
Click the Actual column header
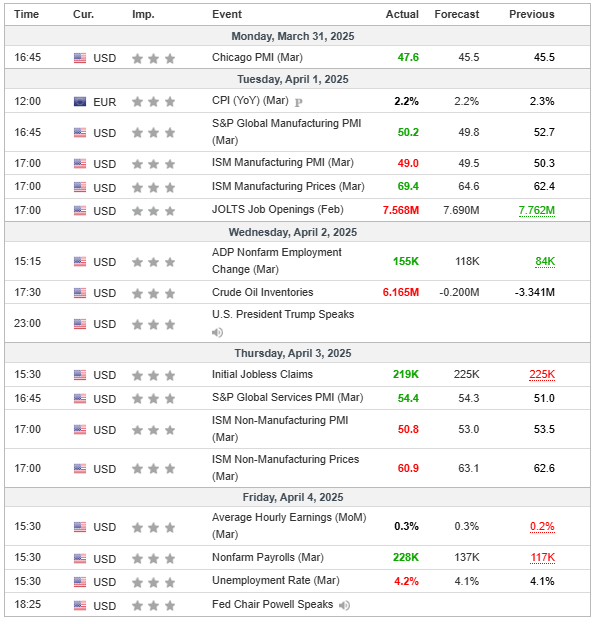click(x=402, y=14)
